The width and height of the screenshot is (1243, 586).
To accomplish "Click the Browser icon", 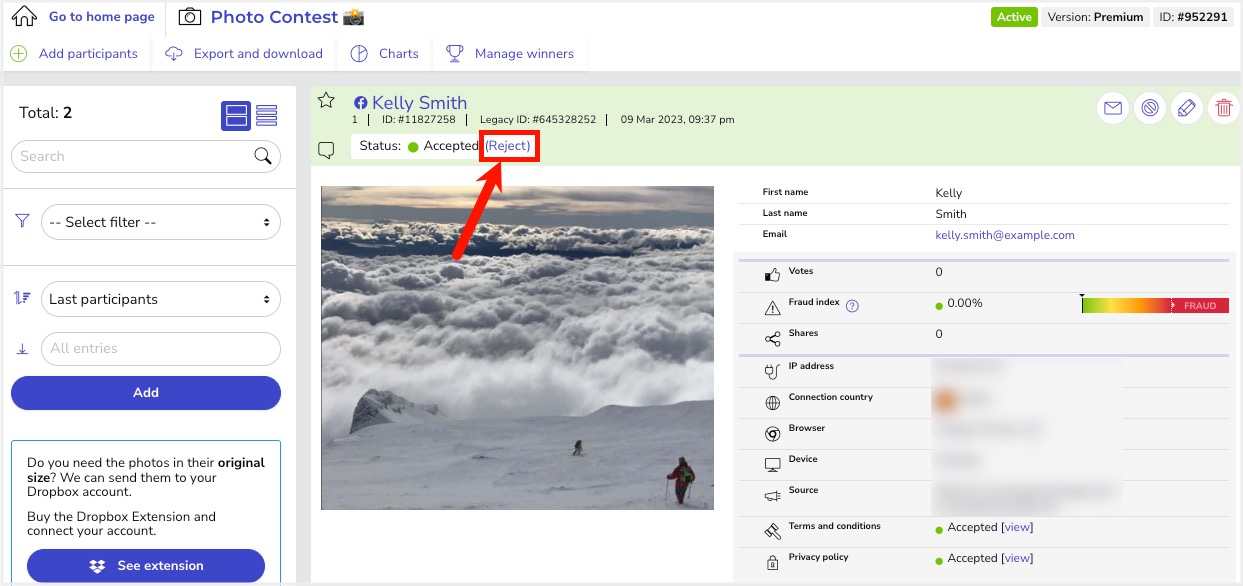I will click(x=772, y=434).
